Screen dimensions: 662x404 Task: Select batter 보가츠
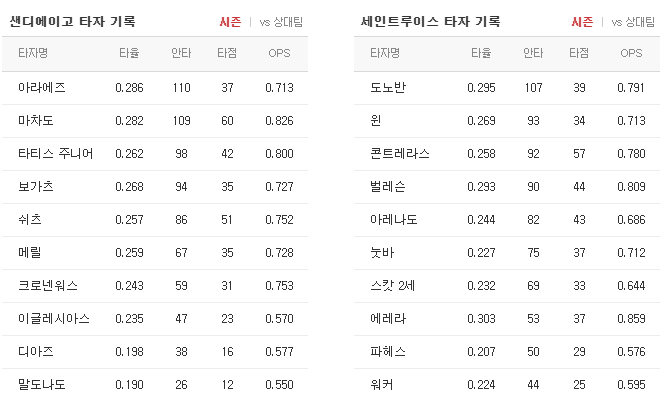pyautogui.click(x=35, y=187)
